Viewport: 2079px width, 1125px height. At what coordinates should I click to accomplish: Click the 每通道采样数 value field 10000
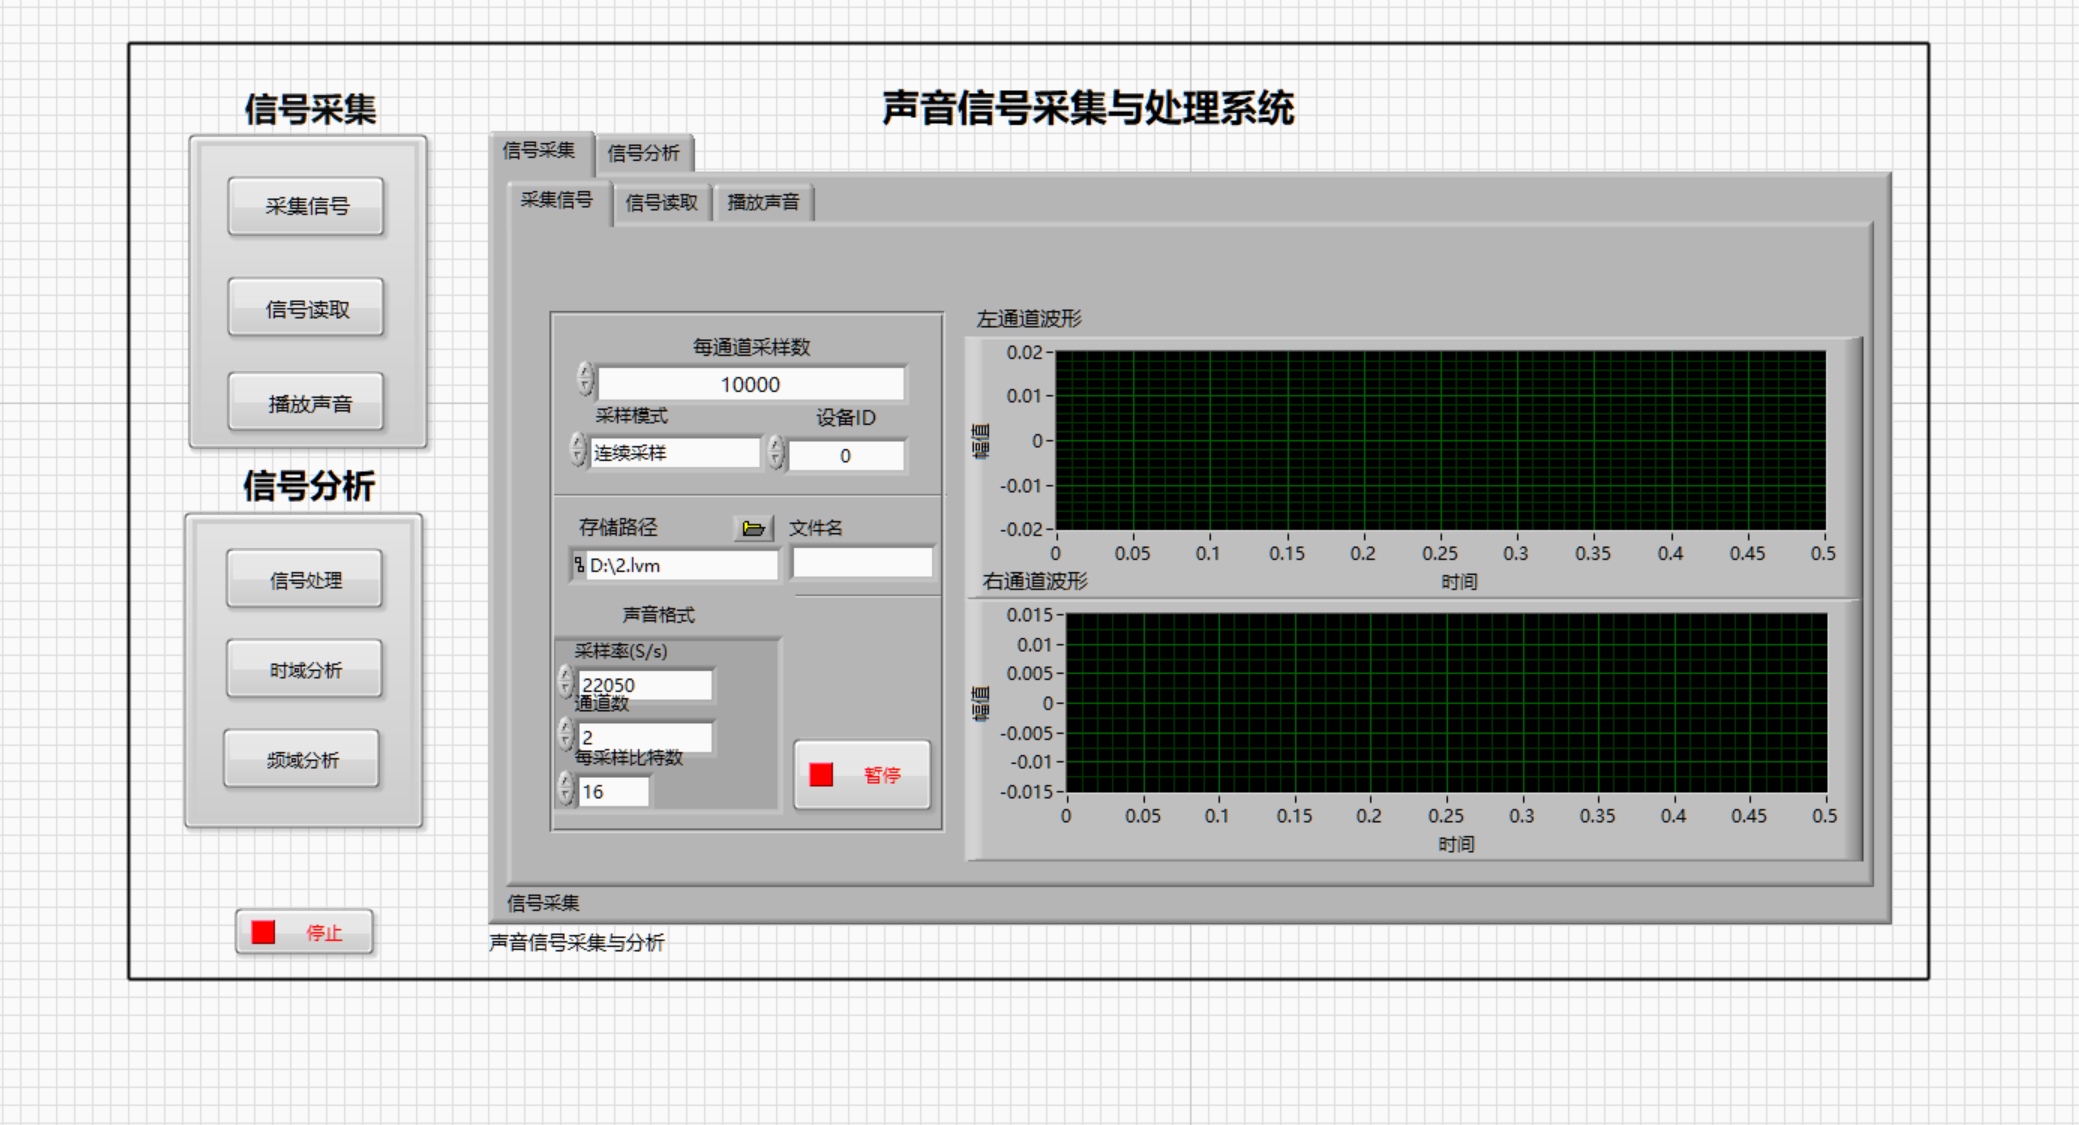750,384
